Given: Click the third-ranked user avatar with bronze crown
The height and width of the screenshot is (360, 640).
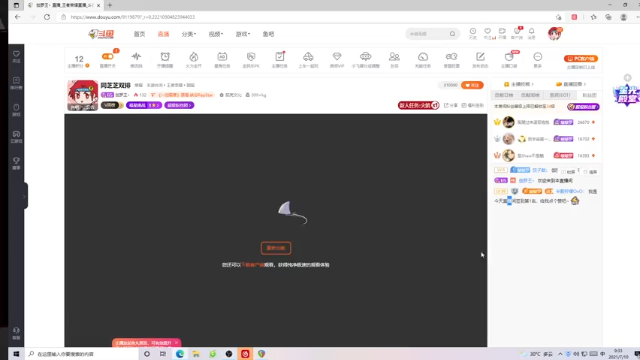Looking at the screenshot, I should coord(509,156).
